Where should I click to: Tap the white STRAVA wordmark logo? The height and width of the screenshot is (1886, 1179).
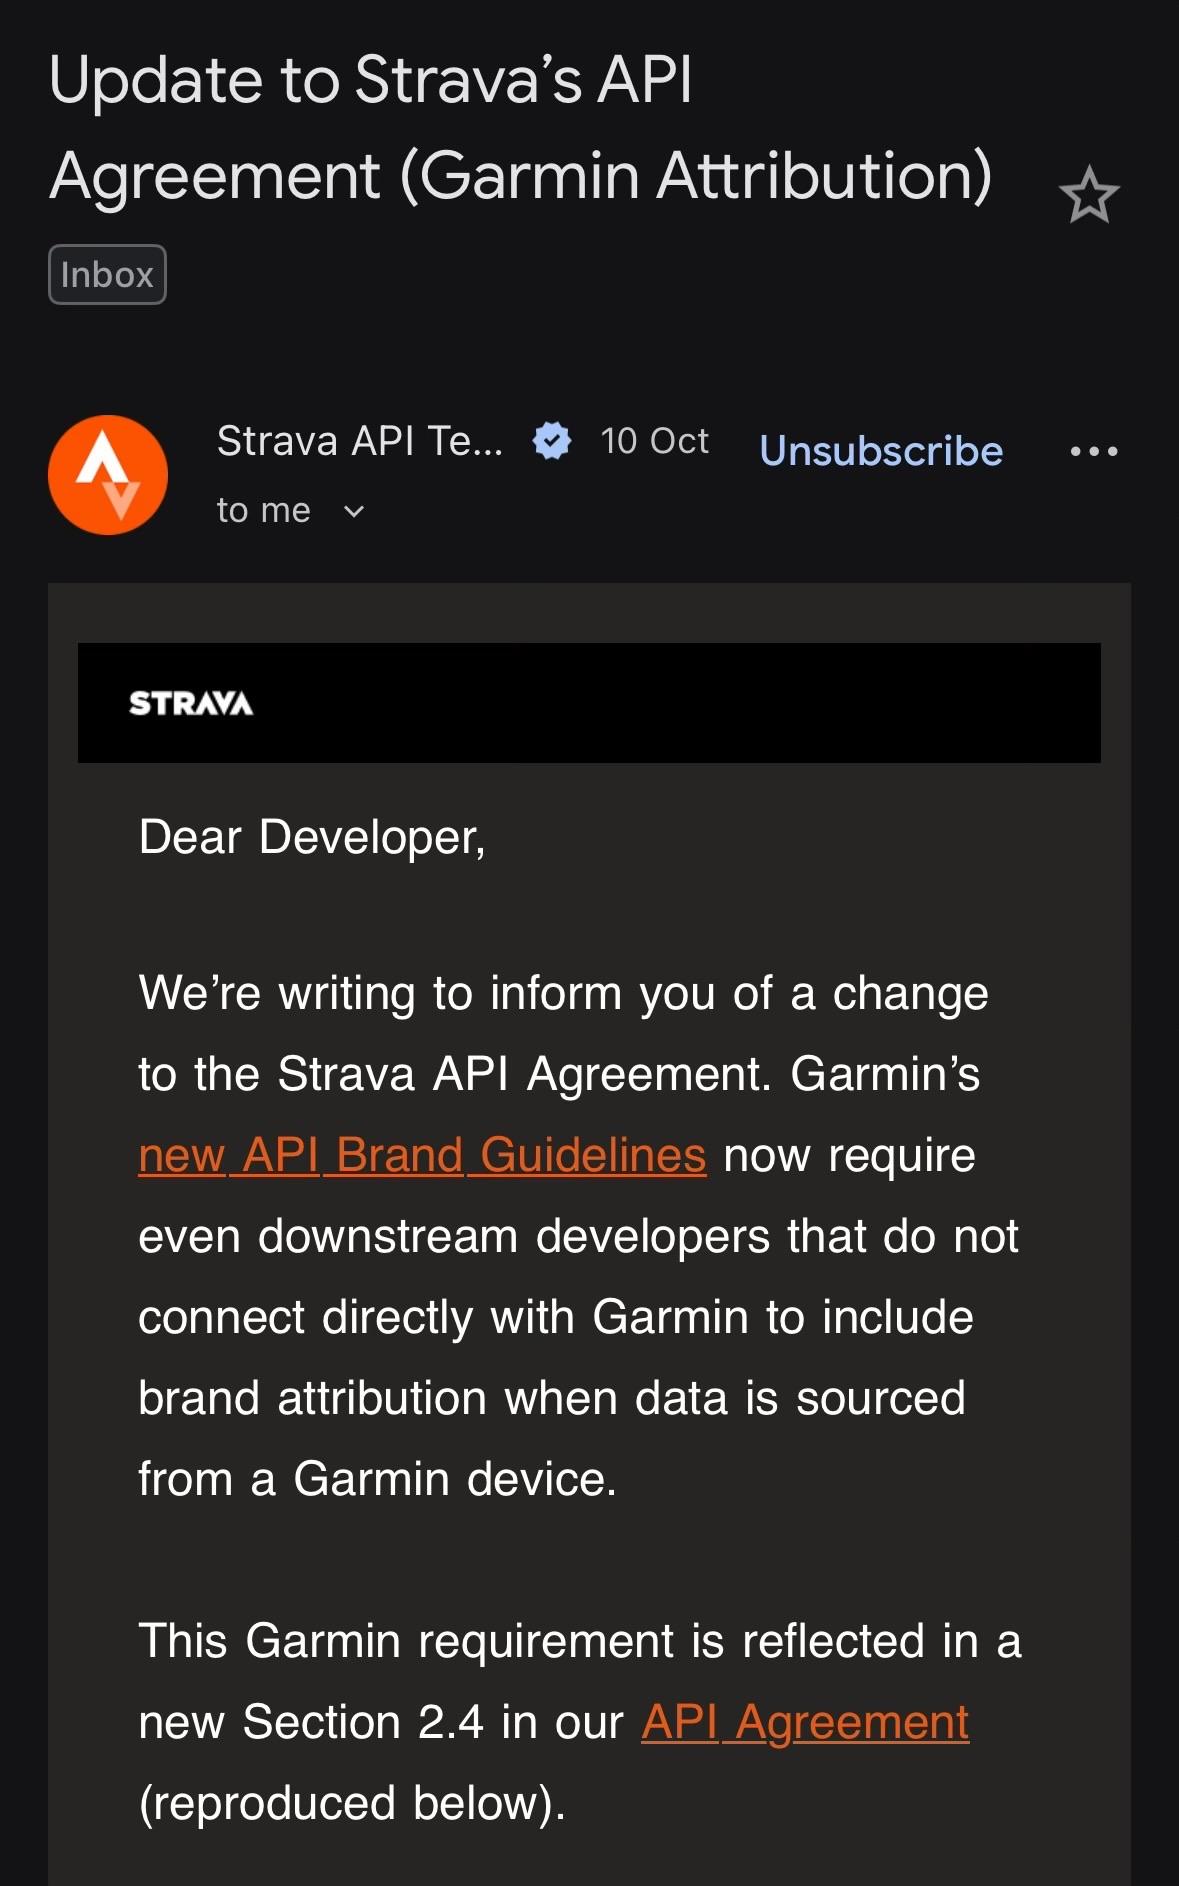[x=191, y=704]
